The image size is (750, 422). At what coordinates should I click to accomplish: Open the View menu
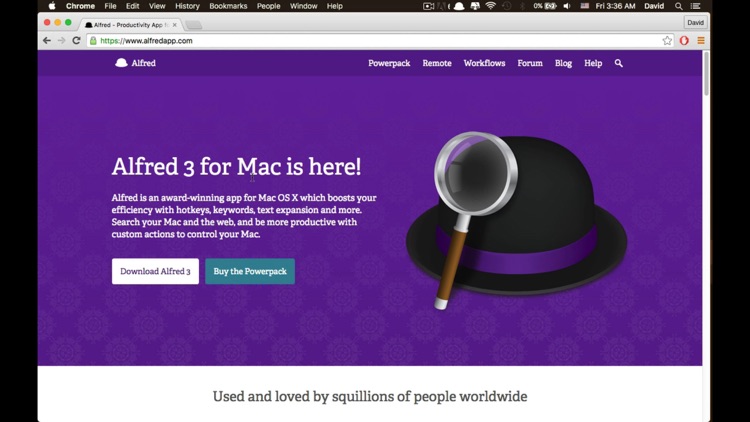click(157, 6)
